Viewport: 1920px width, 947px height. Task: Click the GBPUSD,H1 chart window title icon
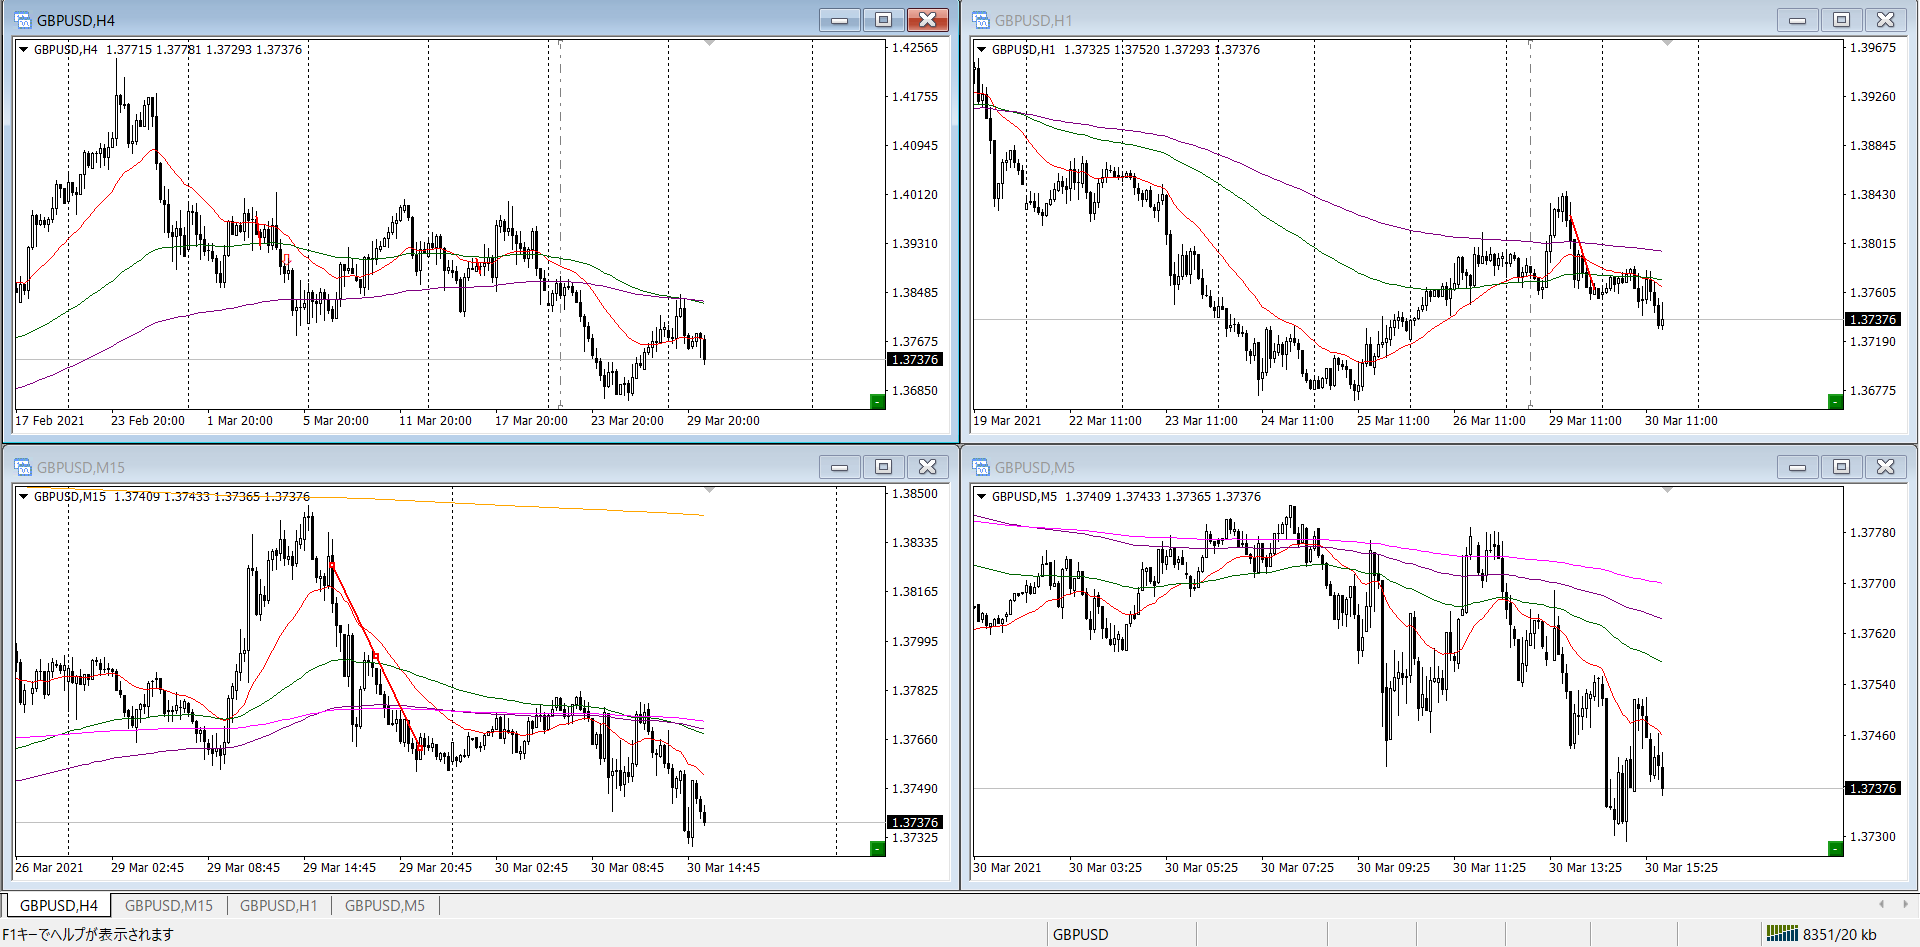(x=981, y=20)
